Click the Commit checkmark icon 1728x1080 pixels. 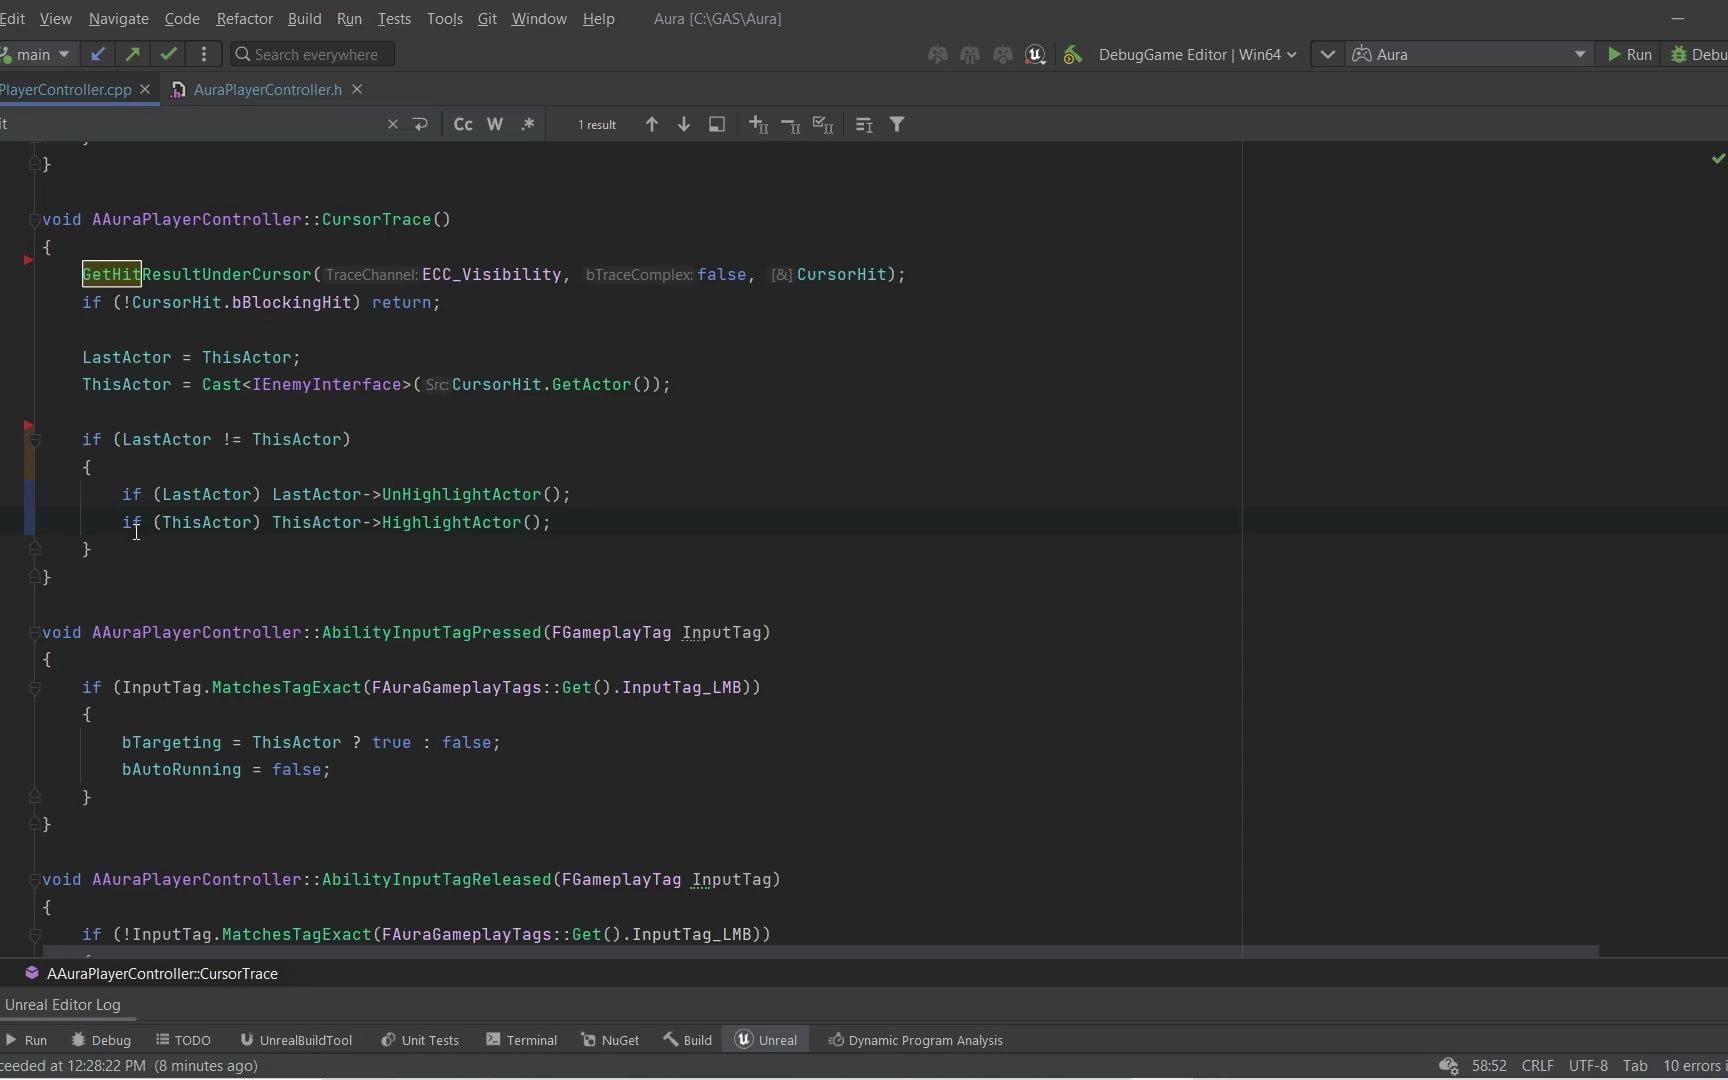tap(168, 54)
